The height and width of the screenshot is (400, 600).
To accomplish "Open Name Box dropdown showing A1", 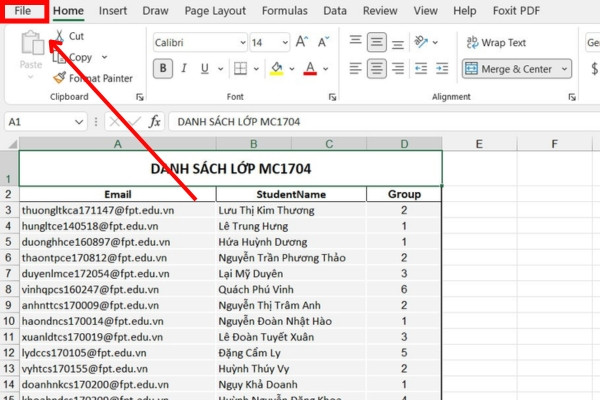I will click(79, 122).
